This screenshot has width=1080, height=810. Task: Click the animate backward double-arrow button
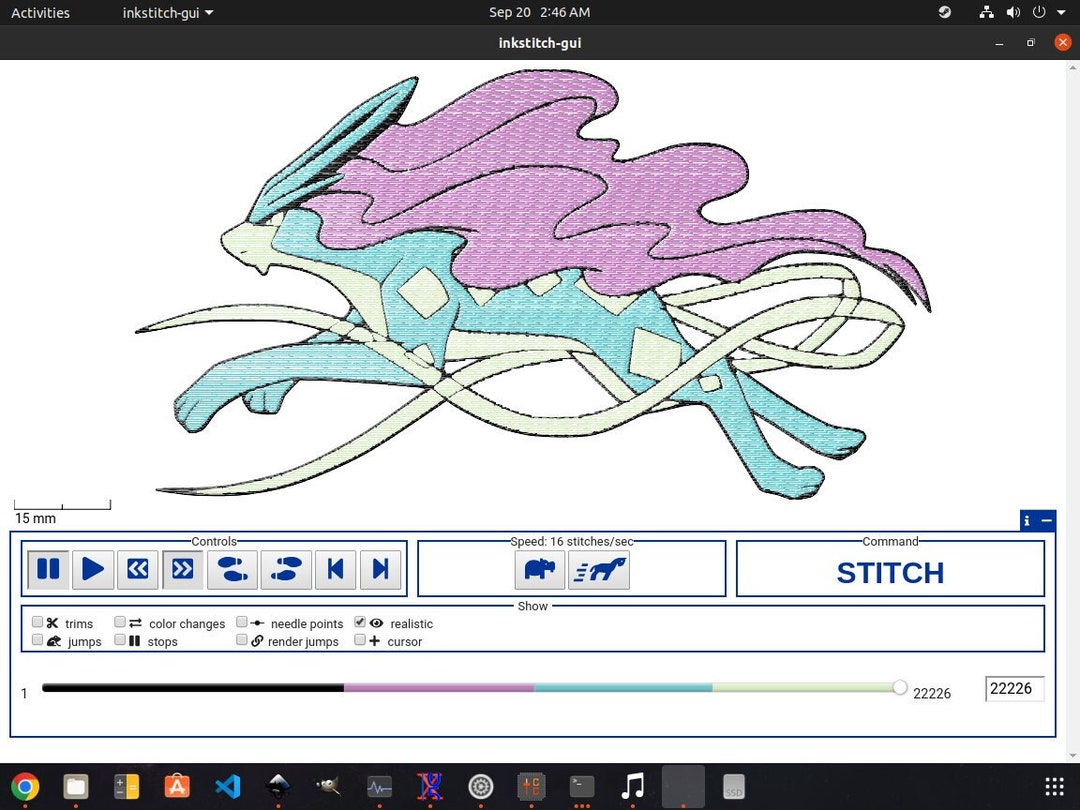(138, 569)
